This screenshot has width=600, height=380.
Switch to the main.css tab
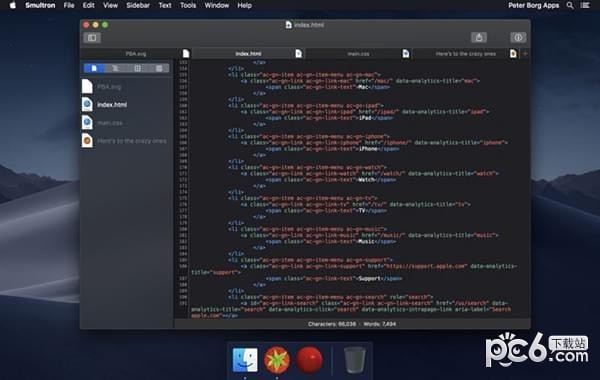pyautogui.click(x=358, y=54)
